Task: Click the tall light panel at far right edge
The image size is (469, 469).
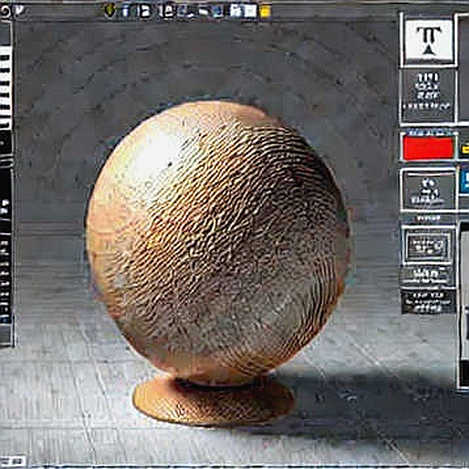Action: [464, 305]
